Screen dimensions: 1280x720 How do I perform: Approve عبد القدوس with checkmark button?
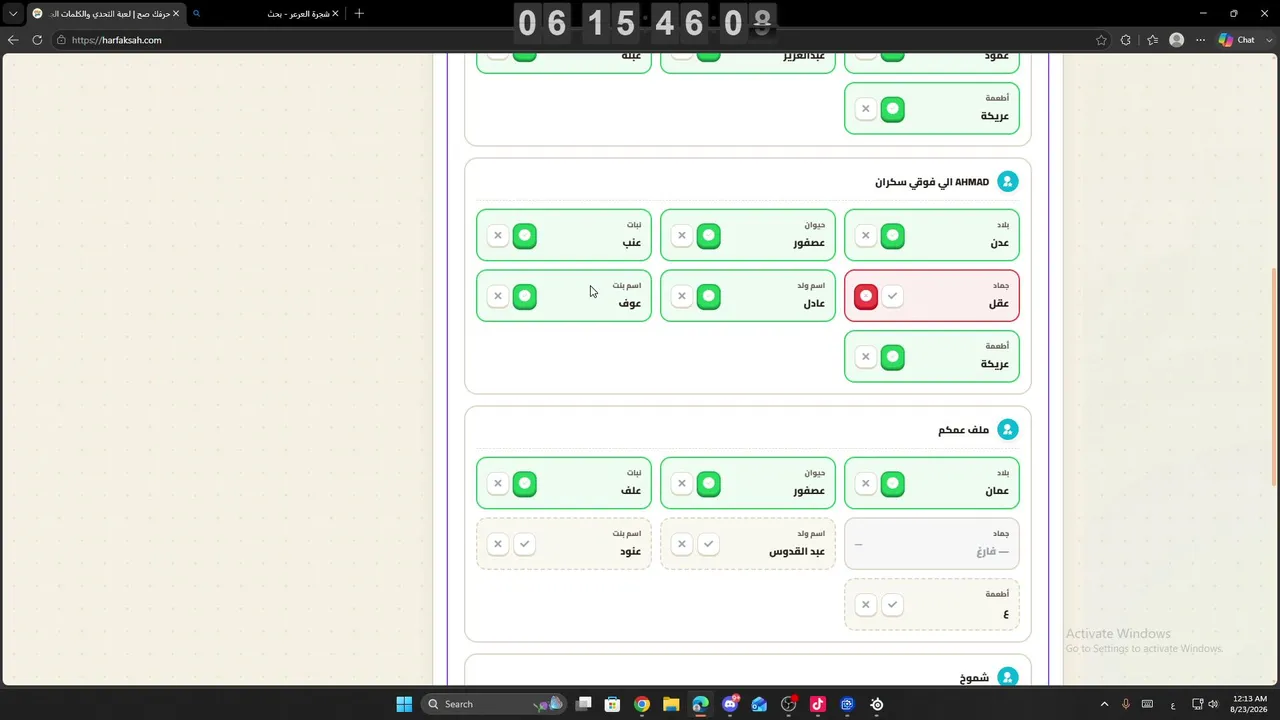click(708, 545)
